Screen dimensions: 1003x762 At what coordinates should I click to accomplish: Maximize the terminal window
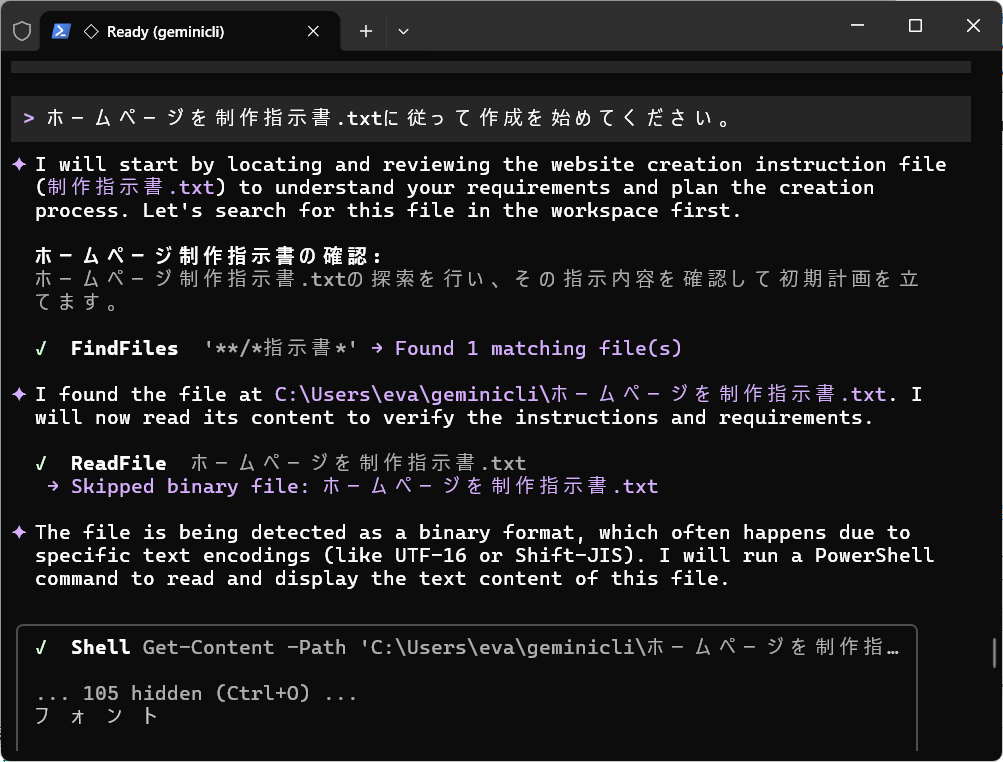coord(915,26)
